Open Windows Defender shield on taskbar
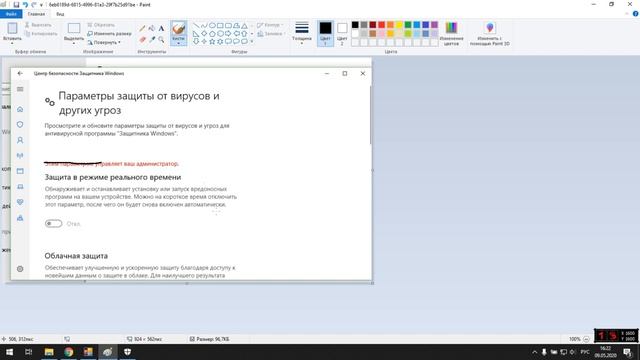This screenshot has height=360, width=640. pyautogui.click(x=127, y=351)
